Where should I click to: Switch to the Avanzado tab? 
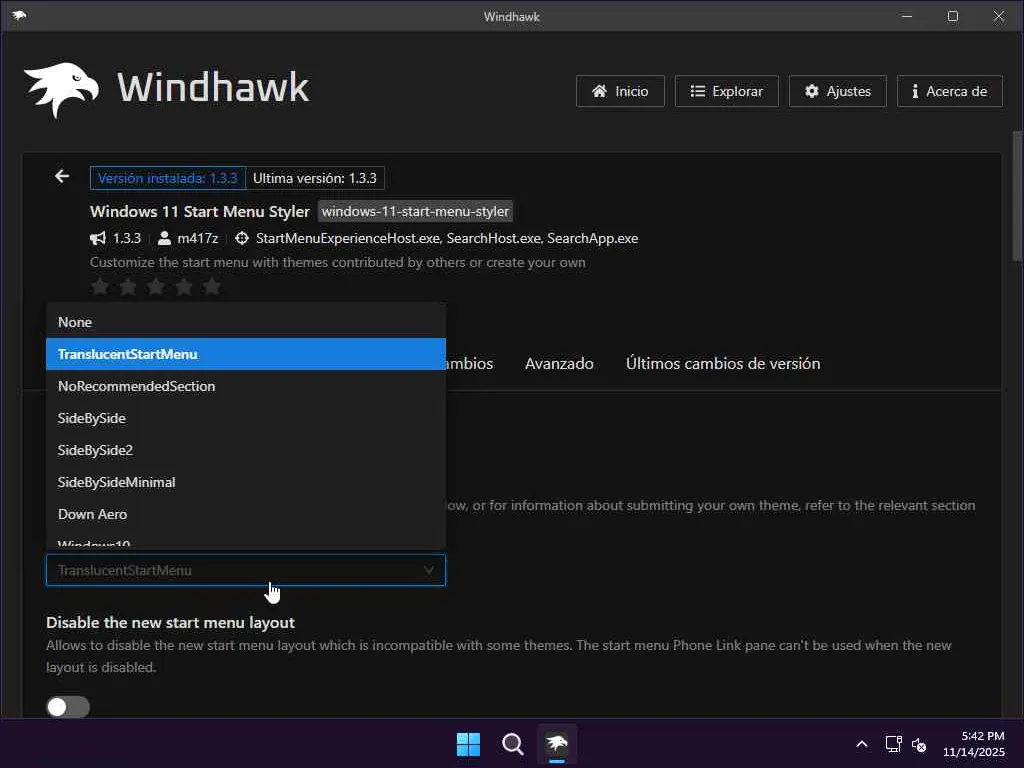559,364
